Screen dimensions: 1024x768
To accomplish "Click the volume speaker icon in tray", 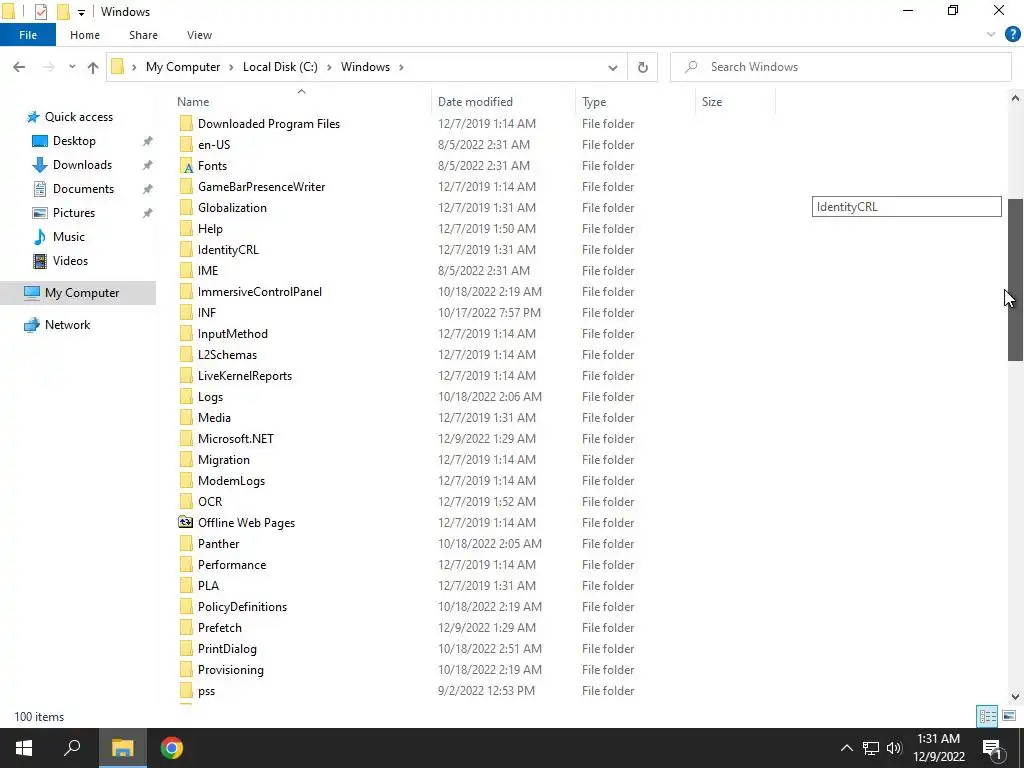I will click(894, 748).
